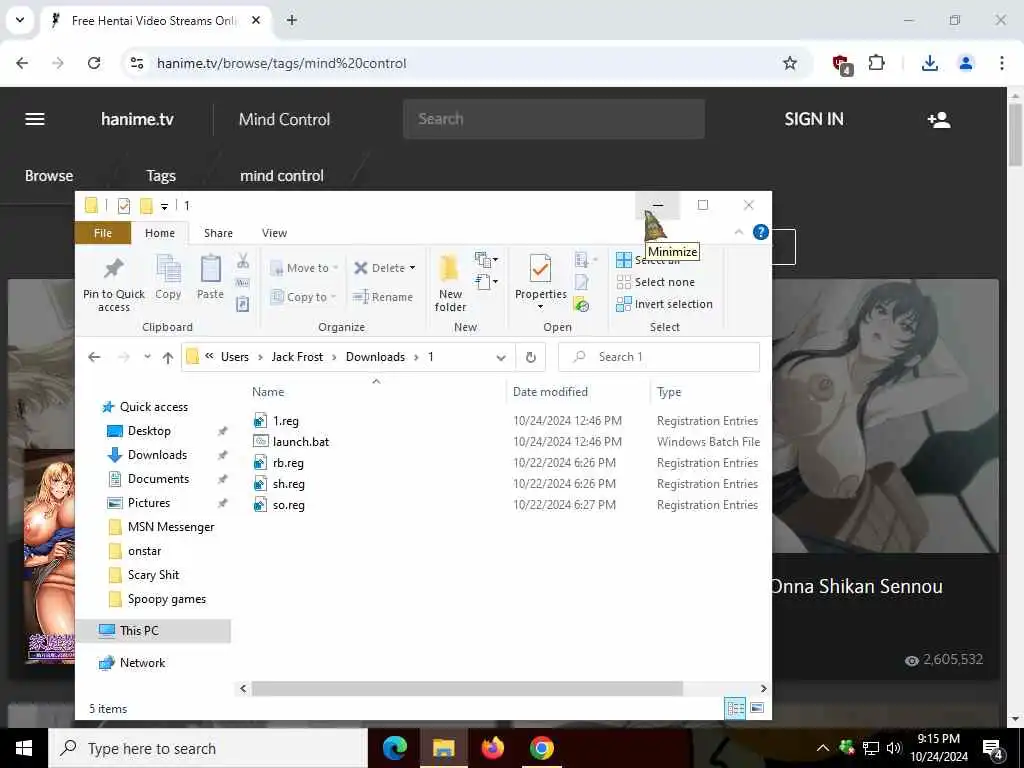Click the website Search field
The height and width of the screenshot is (768, 1024).
pyautogui.click(x=554, y=119)
